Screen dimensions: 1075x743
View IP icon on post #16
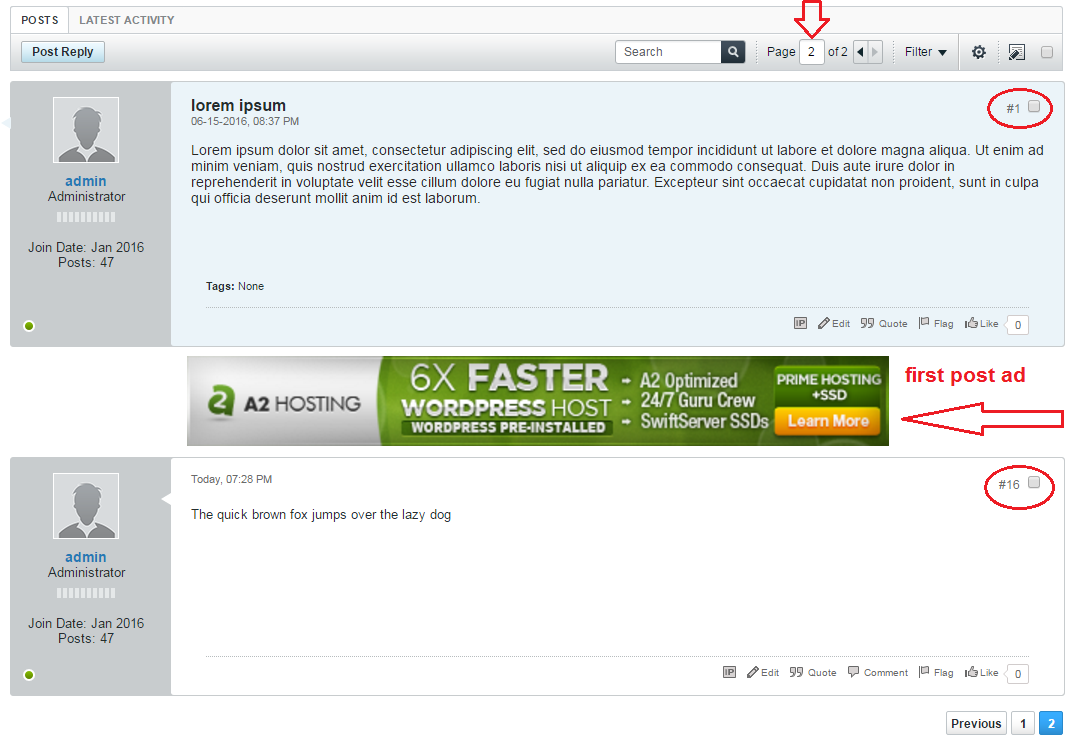click(x=729, y=672)
